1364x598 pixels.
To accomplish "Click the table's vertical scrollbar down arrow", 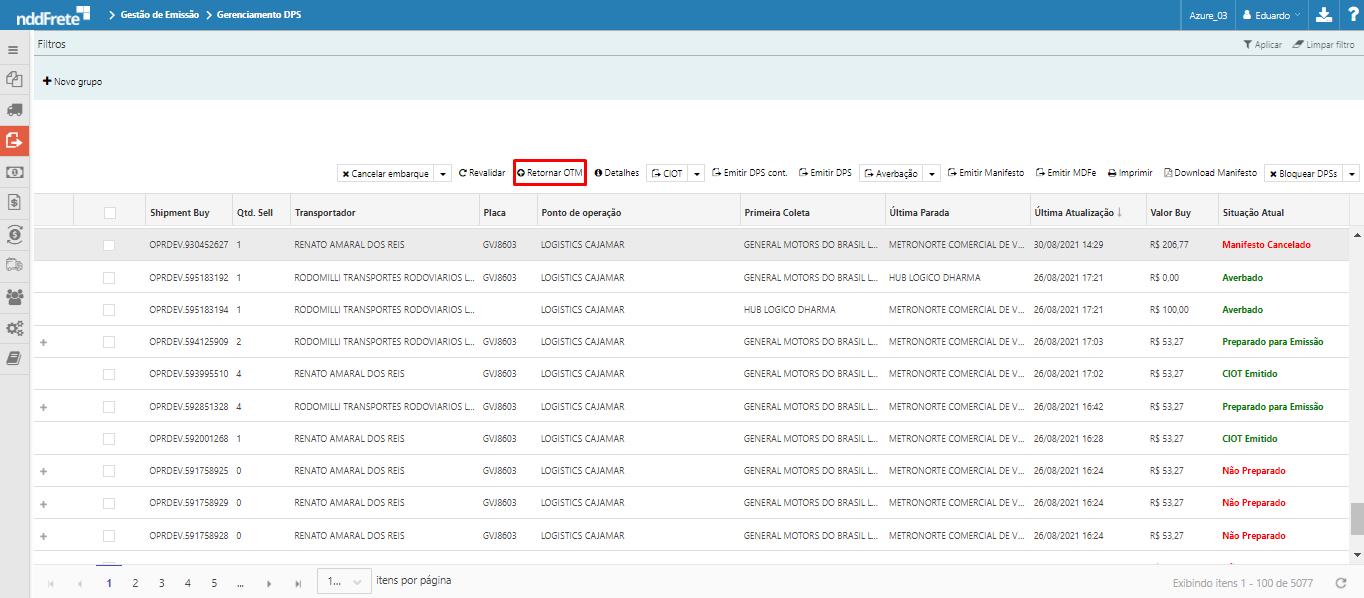I will 1356,554.
